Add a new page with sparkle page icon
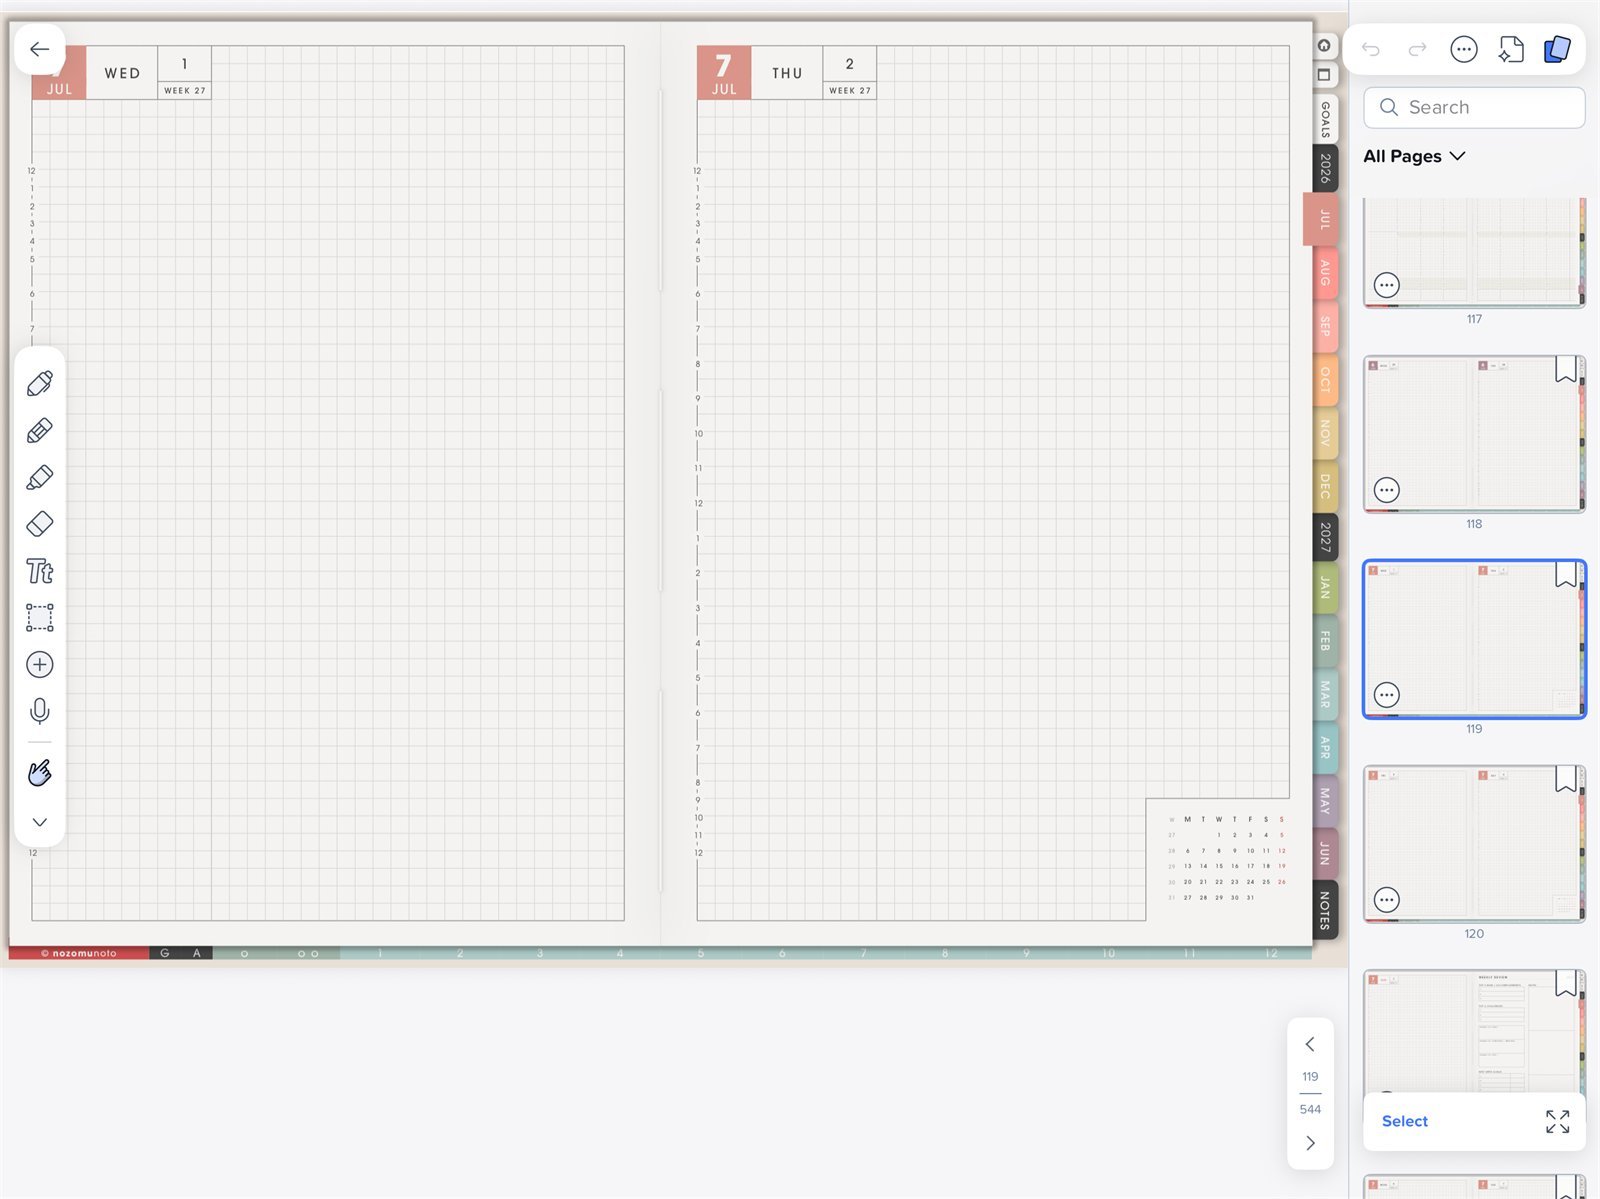This screenshot has width=1600, height=1199. [1511, 49]
